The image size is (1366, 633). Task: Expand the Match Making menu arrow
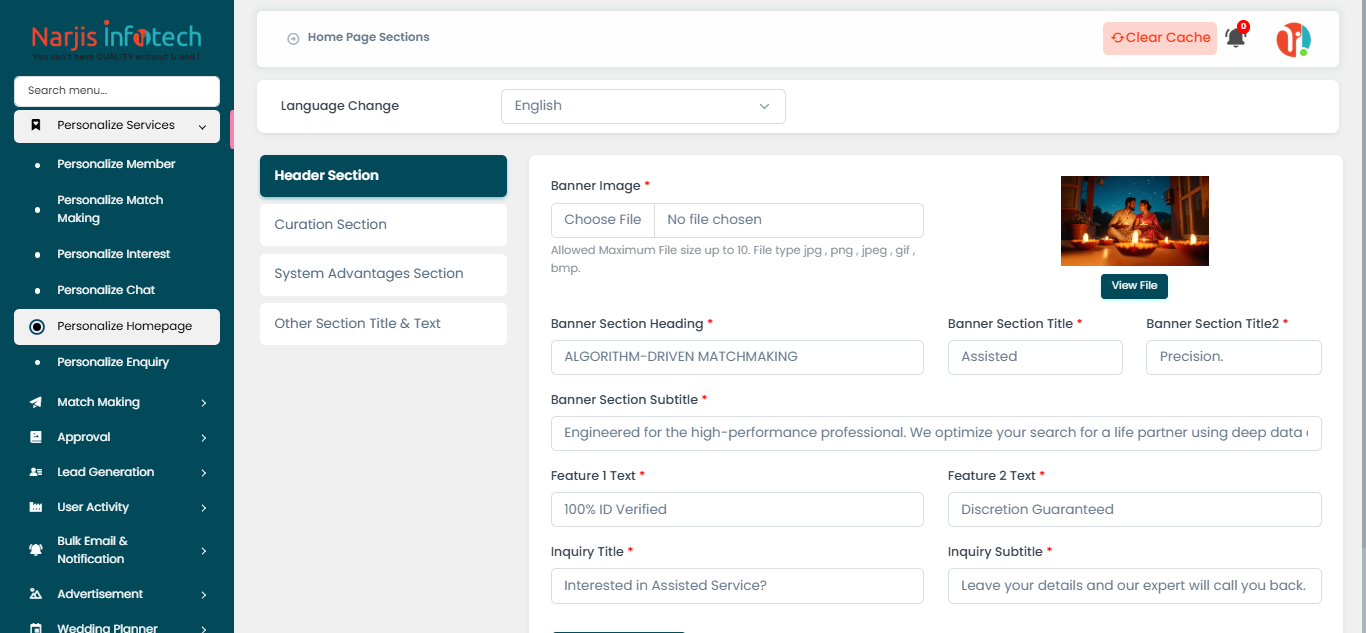tap(204, 402)
